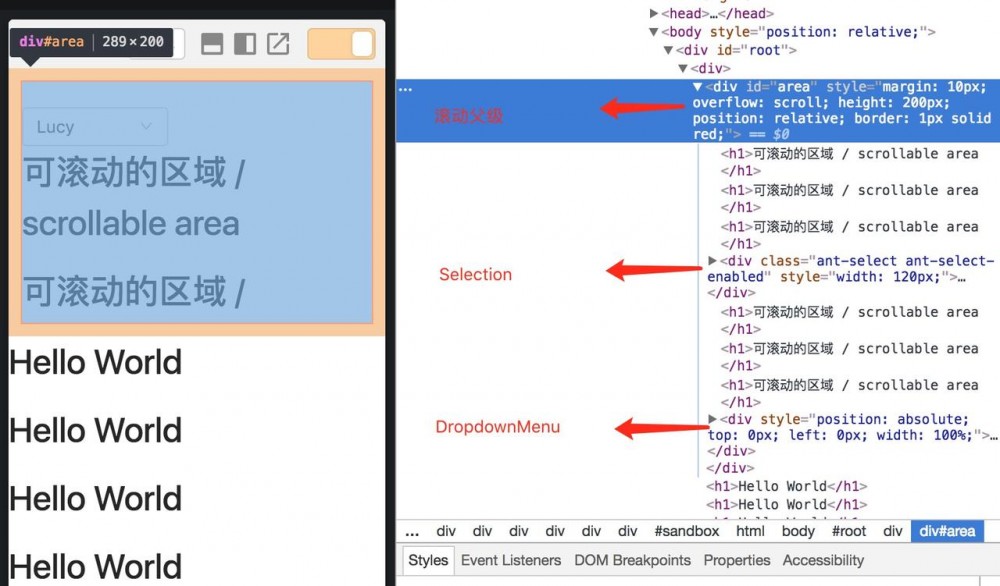Image resolution: width=1000 pixels, height=586 pixels.
Task: Click the scrollable area heading in the preview
Action: (x=133, y=198)
